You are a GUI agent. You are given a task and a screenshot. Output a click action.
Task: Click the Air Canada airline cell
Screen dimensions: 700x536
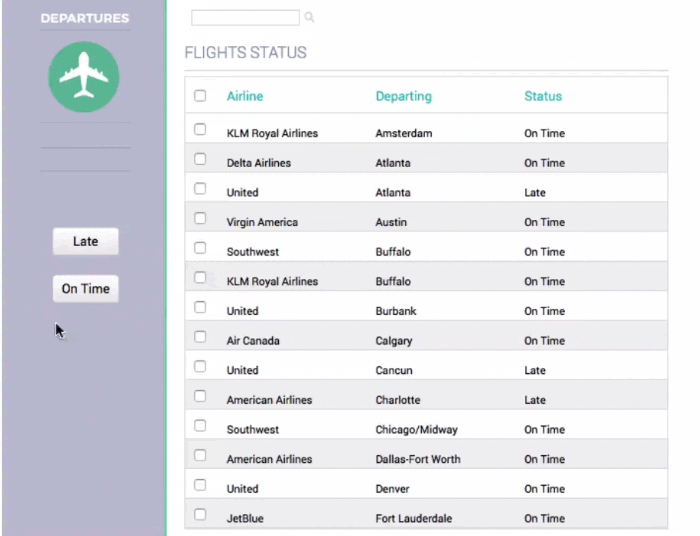coord(253,341)
